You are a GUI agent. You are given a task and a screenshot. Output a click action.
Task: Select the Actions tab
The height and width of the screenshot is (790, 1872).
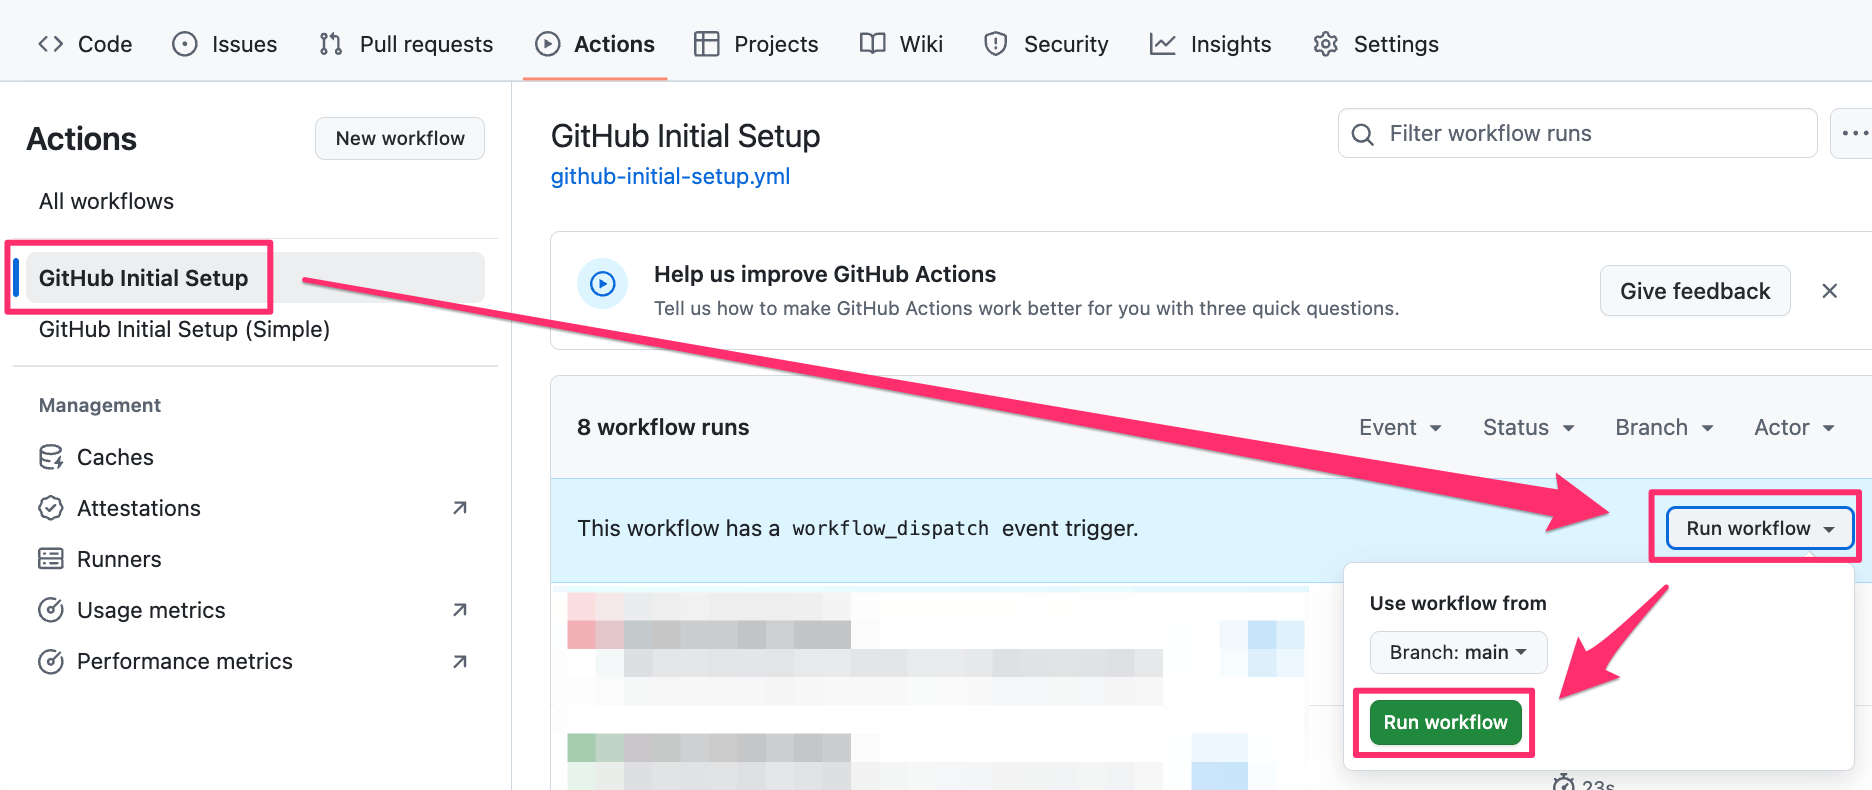pos(595,44)
